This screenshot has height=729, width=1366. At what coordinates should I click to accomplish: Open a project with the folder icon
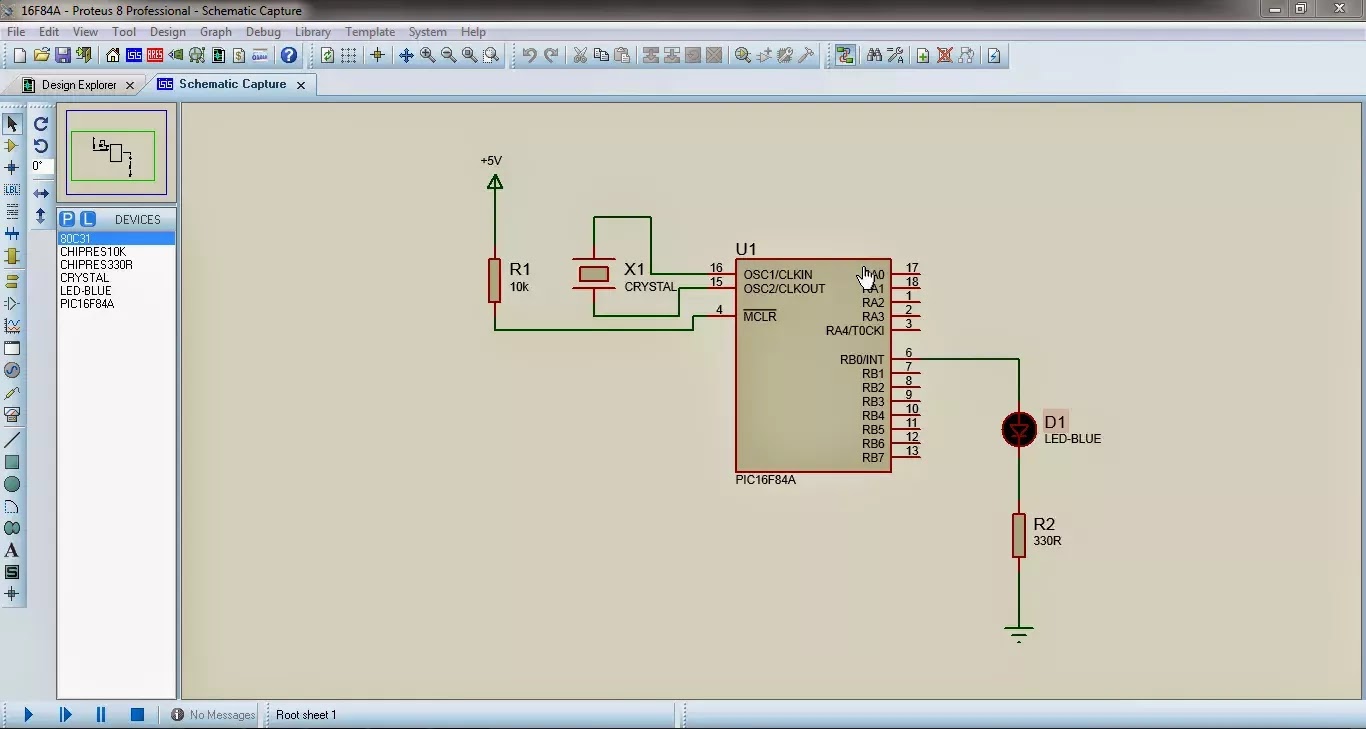[x=41, y=55]
